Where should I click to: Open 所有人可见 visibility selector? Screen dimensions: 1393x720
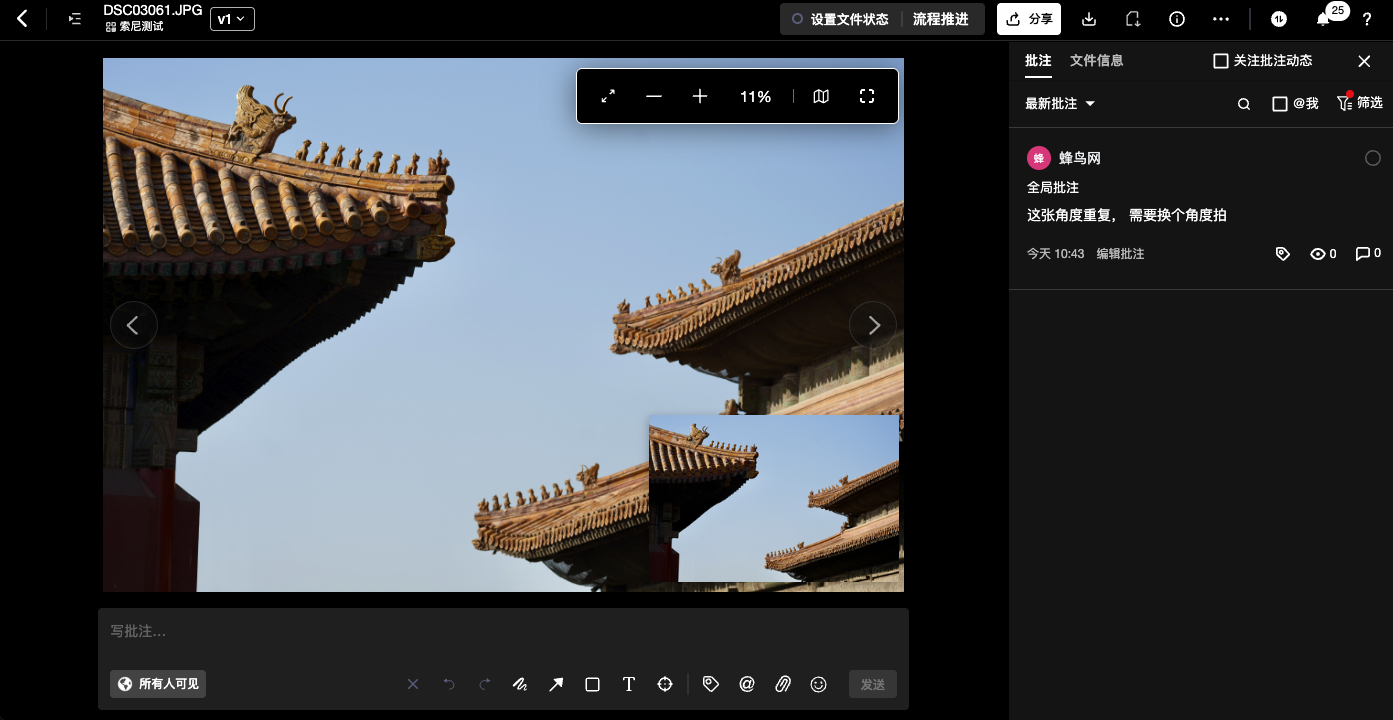click(x=158, y=684)
